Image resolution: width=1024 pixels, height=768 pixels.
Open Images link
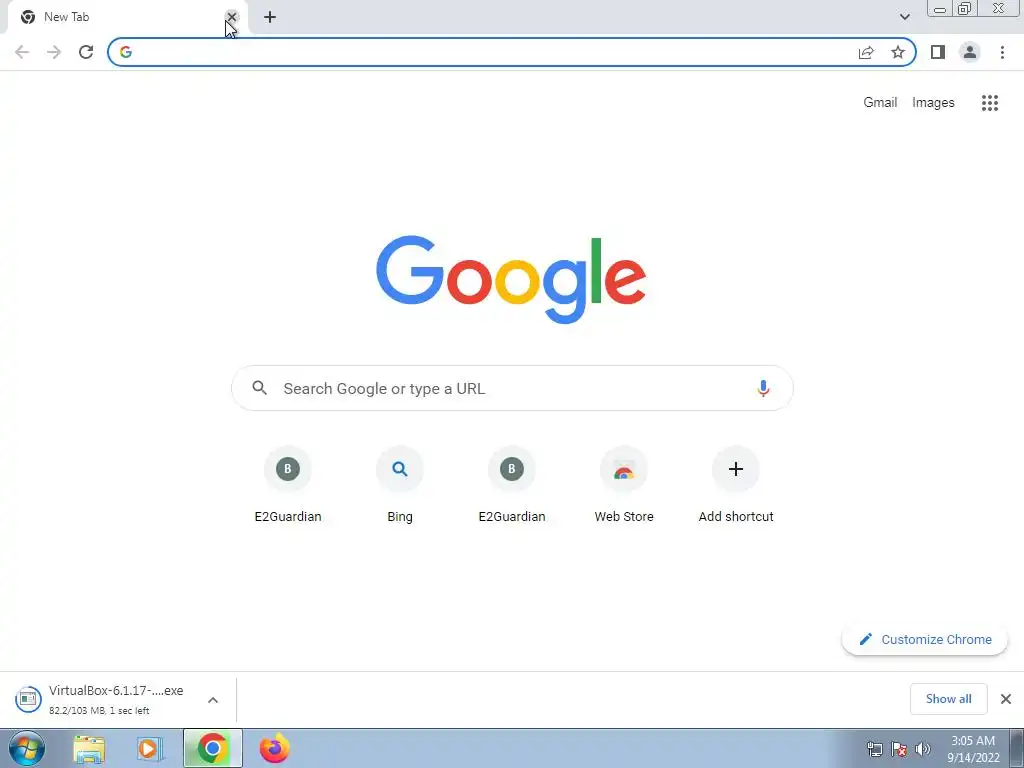pos(933,103)
